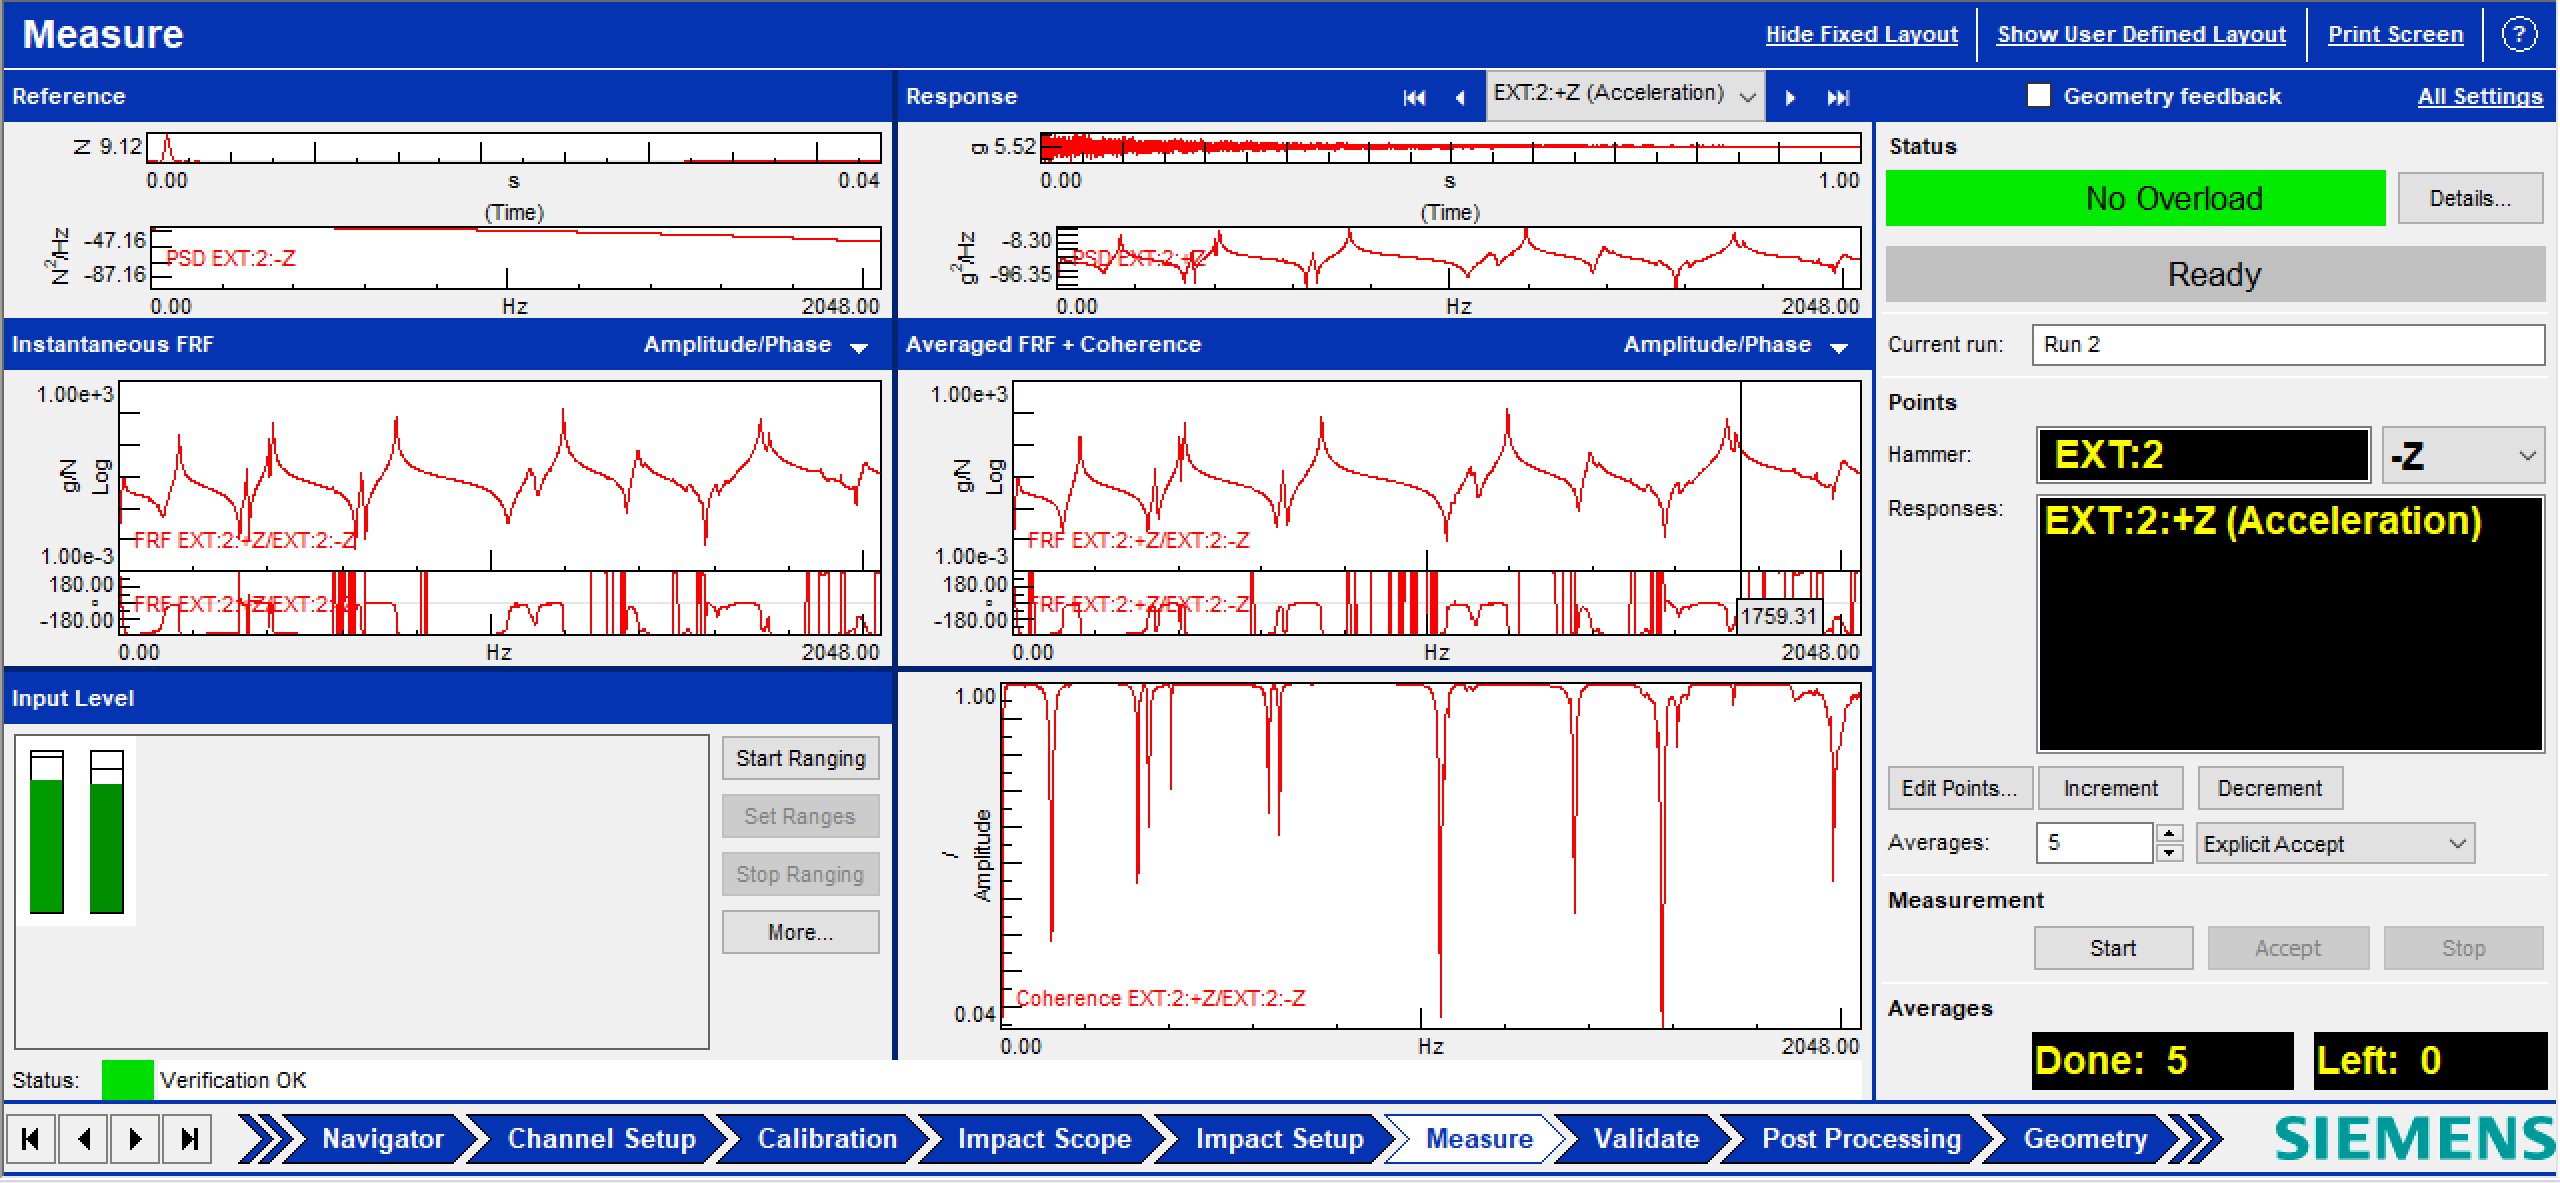Image resolution: width=2560 pixels, height=1183 pixels.
Task: Go to next response channel
Action: (1790, 97)
